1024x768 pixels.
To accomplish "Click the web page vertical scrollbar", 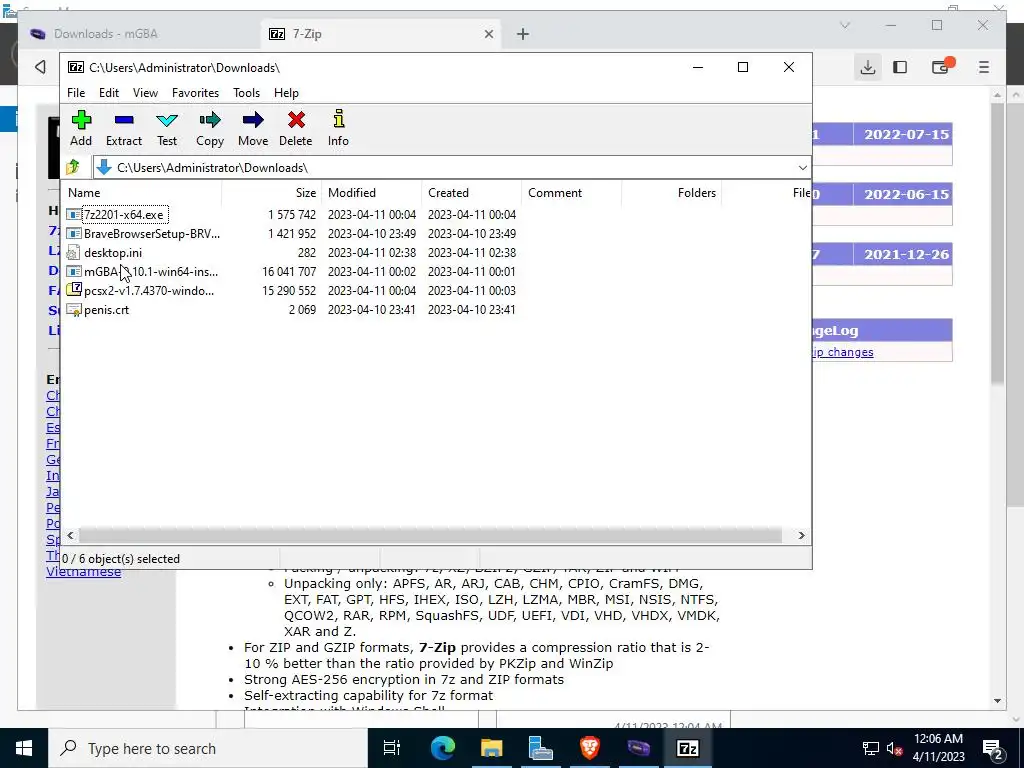I will (997, 243).
